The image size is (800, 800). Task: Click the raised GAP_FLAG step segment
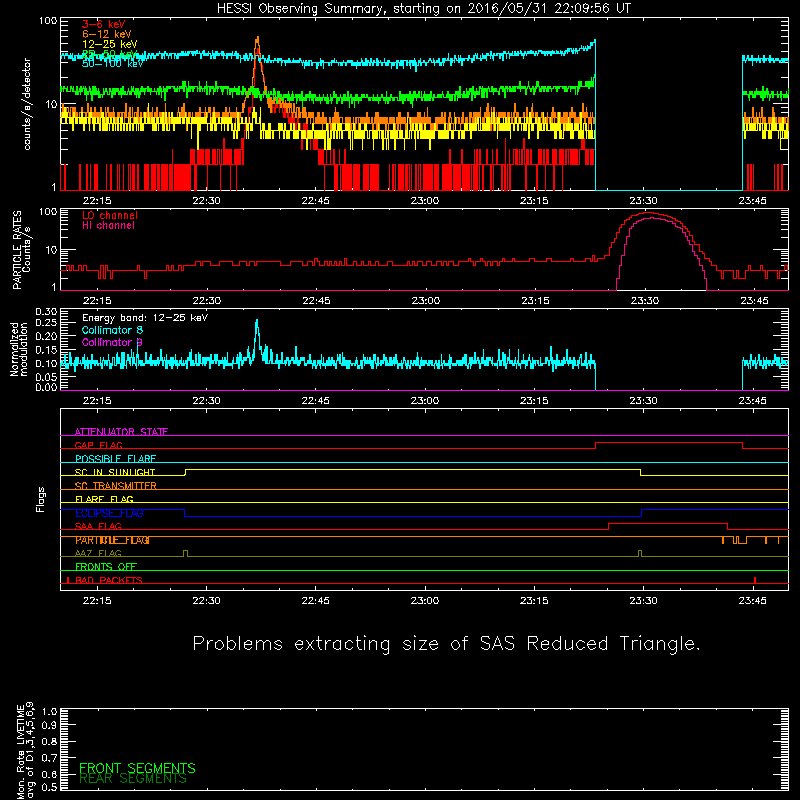(669, 442)
